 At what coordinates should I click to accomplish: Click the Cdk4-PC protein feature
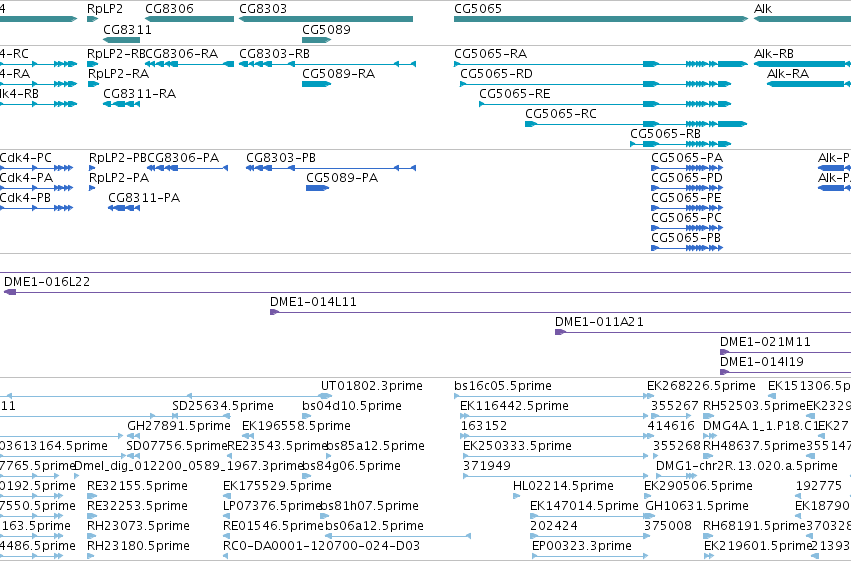pos(36,168)
